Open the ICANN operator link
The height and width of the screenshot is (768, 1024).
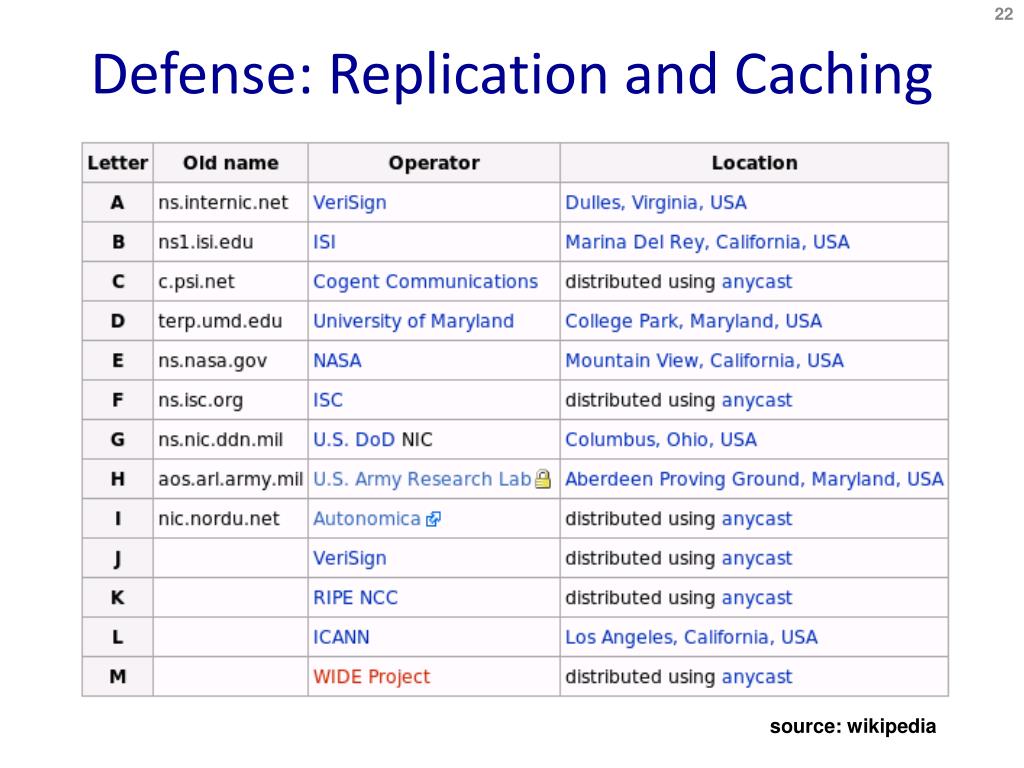[342, 637]
